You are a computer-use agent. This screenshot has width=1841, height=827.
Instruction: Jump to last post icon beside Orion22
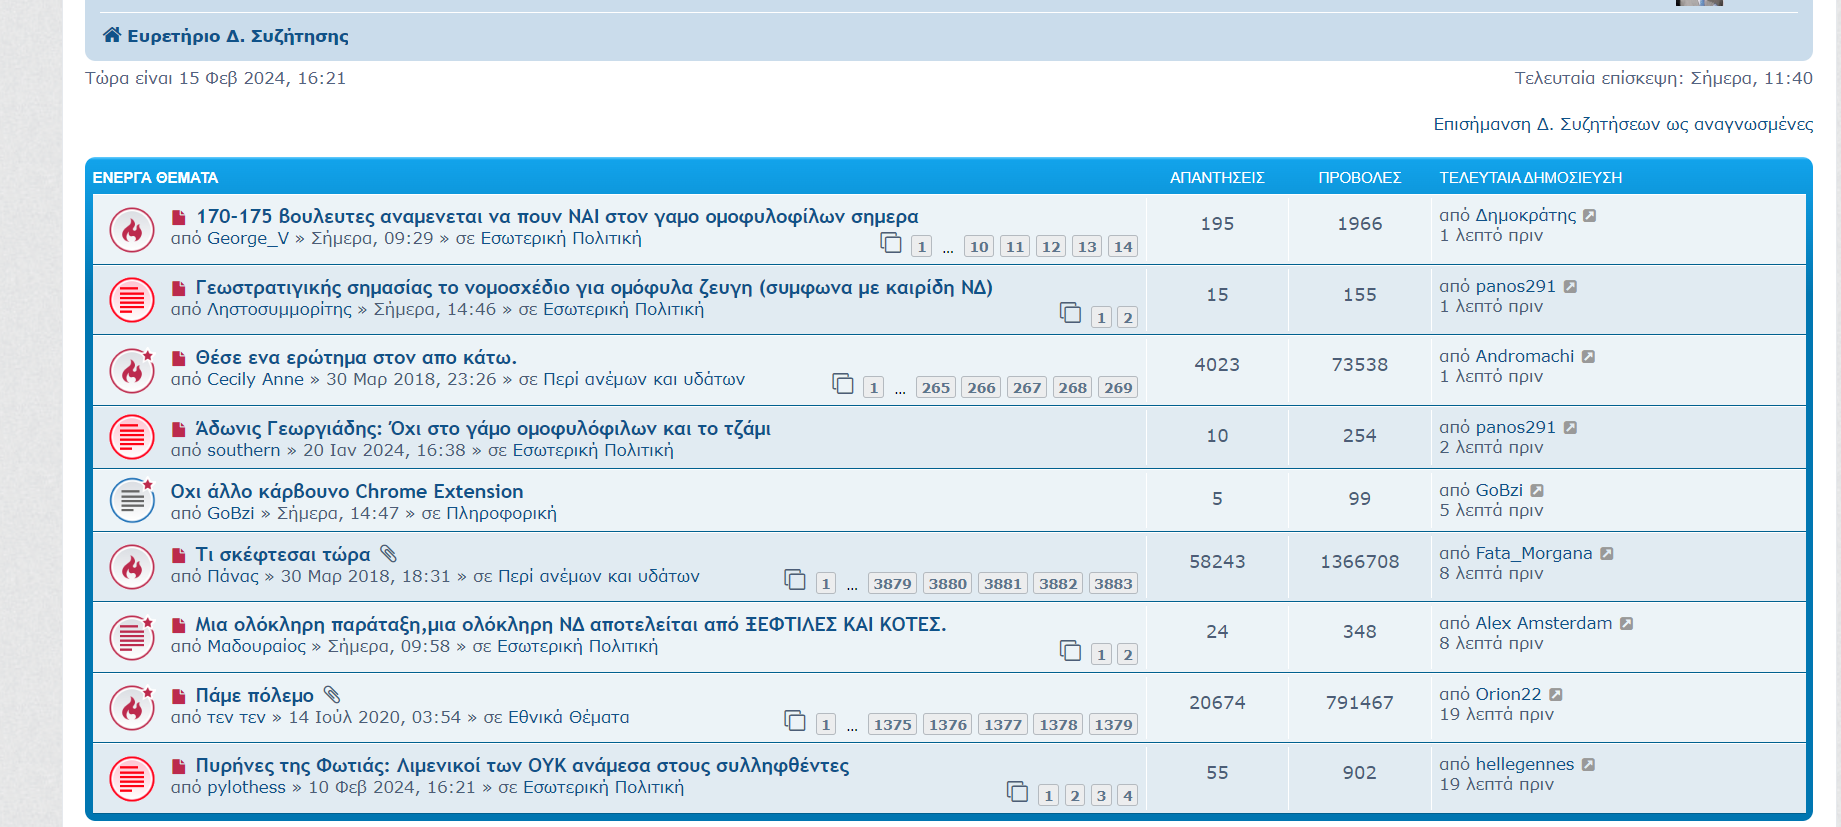[1556, 694]
